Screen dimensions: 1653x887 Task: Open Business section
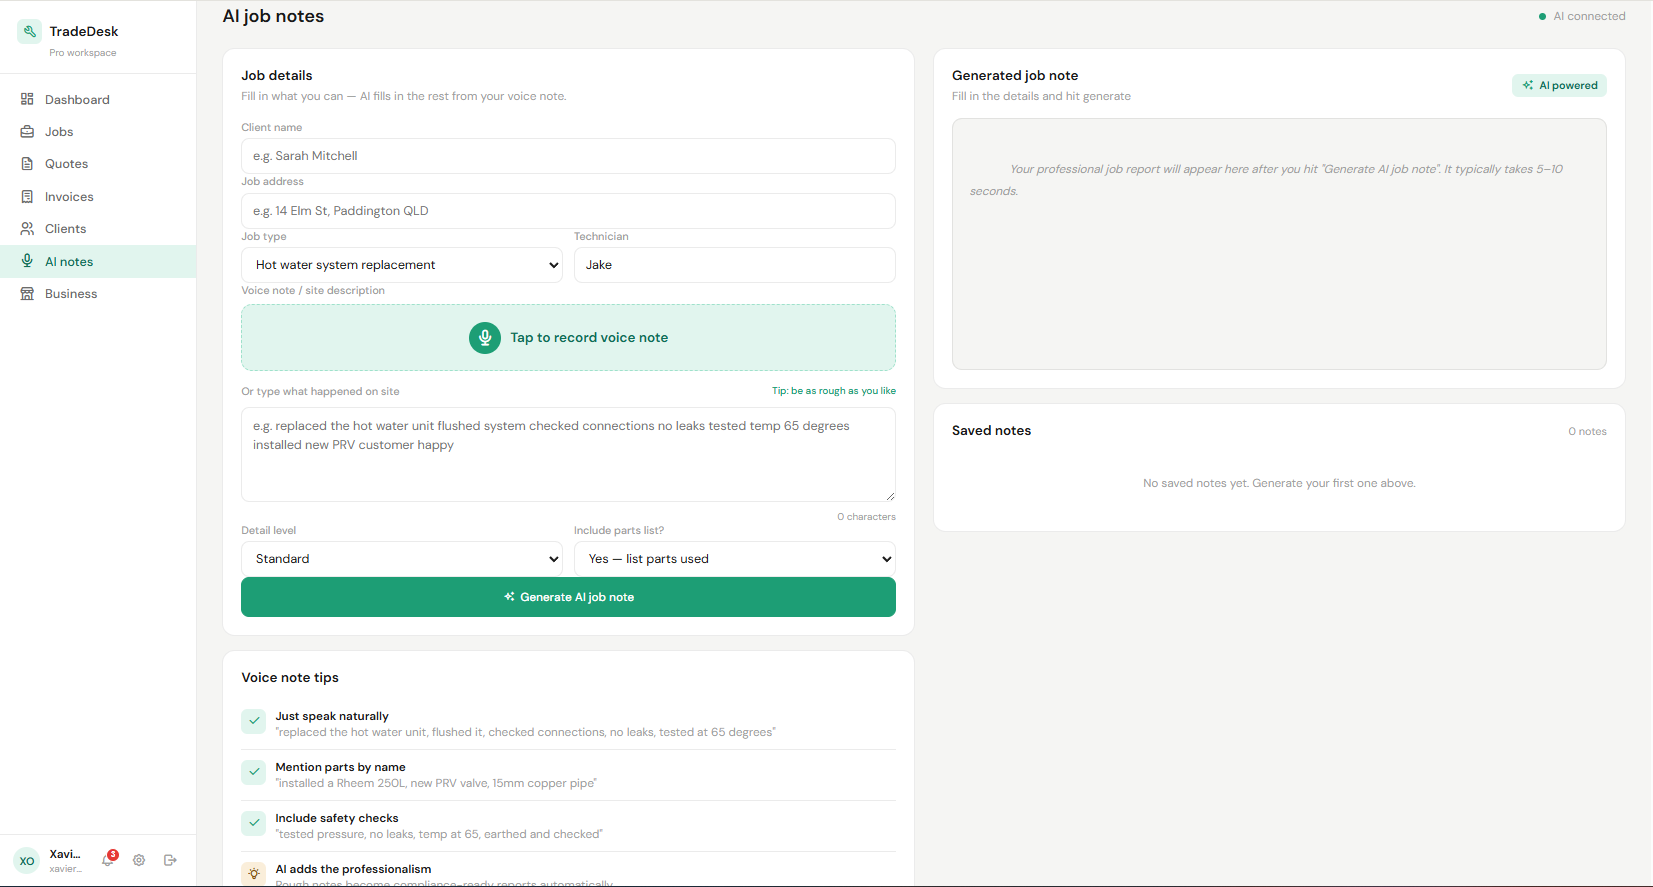[98, 293]
